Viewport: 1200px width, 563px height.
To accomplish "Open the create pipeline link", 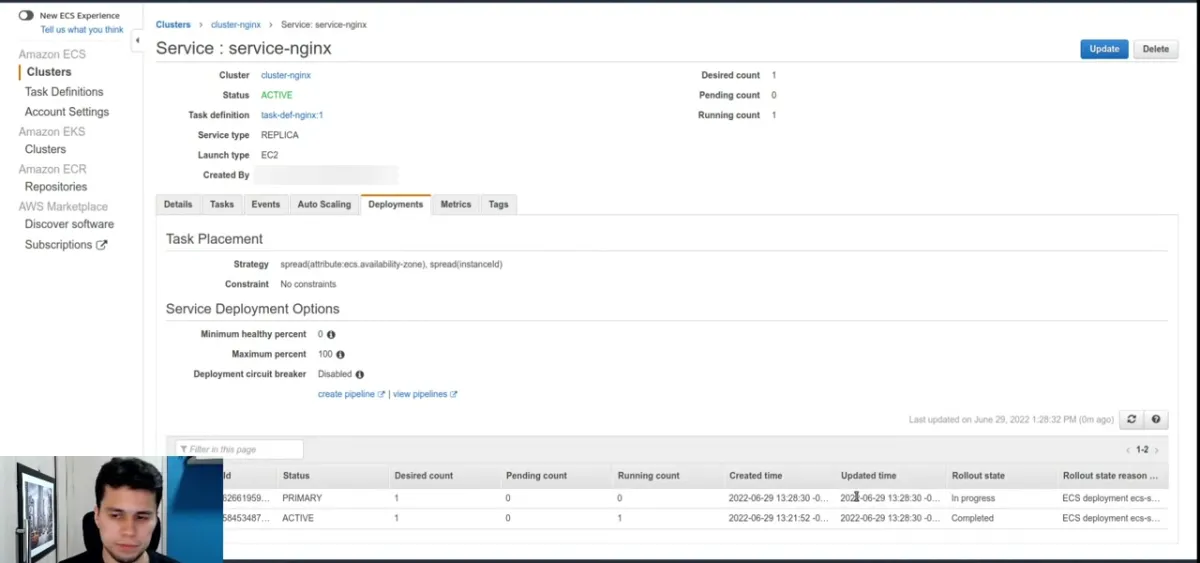I will [x=351, y=395].
